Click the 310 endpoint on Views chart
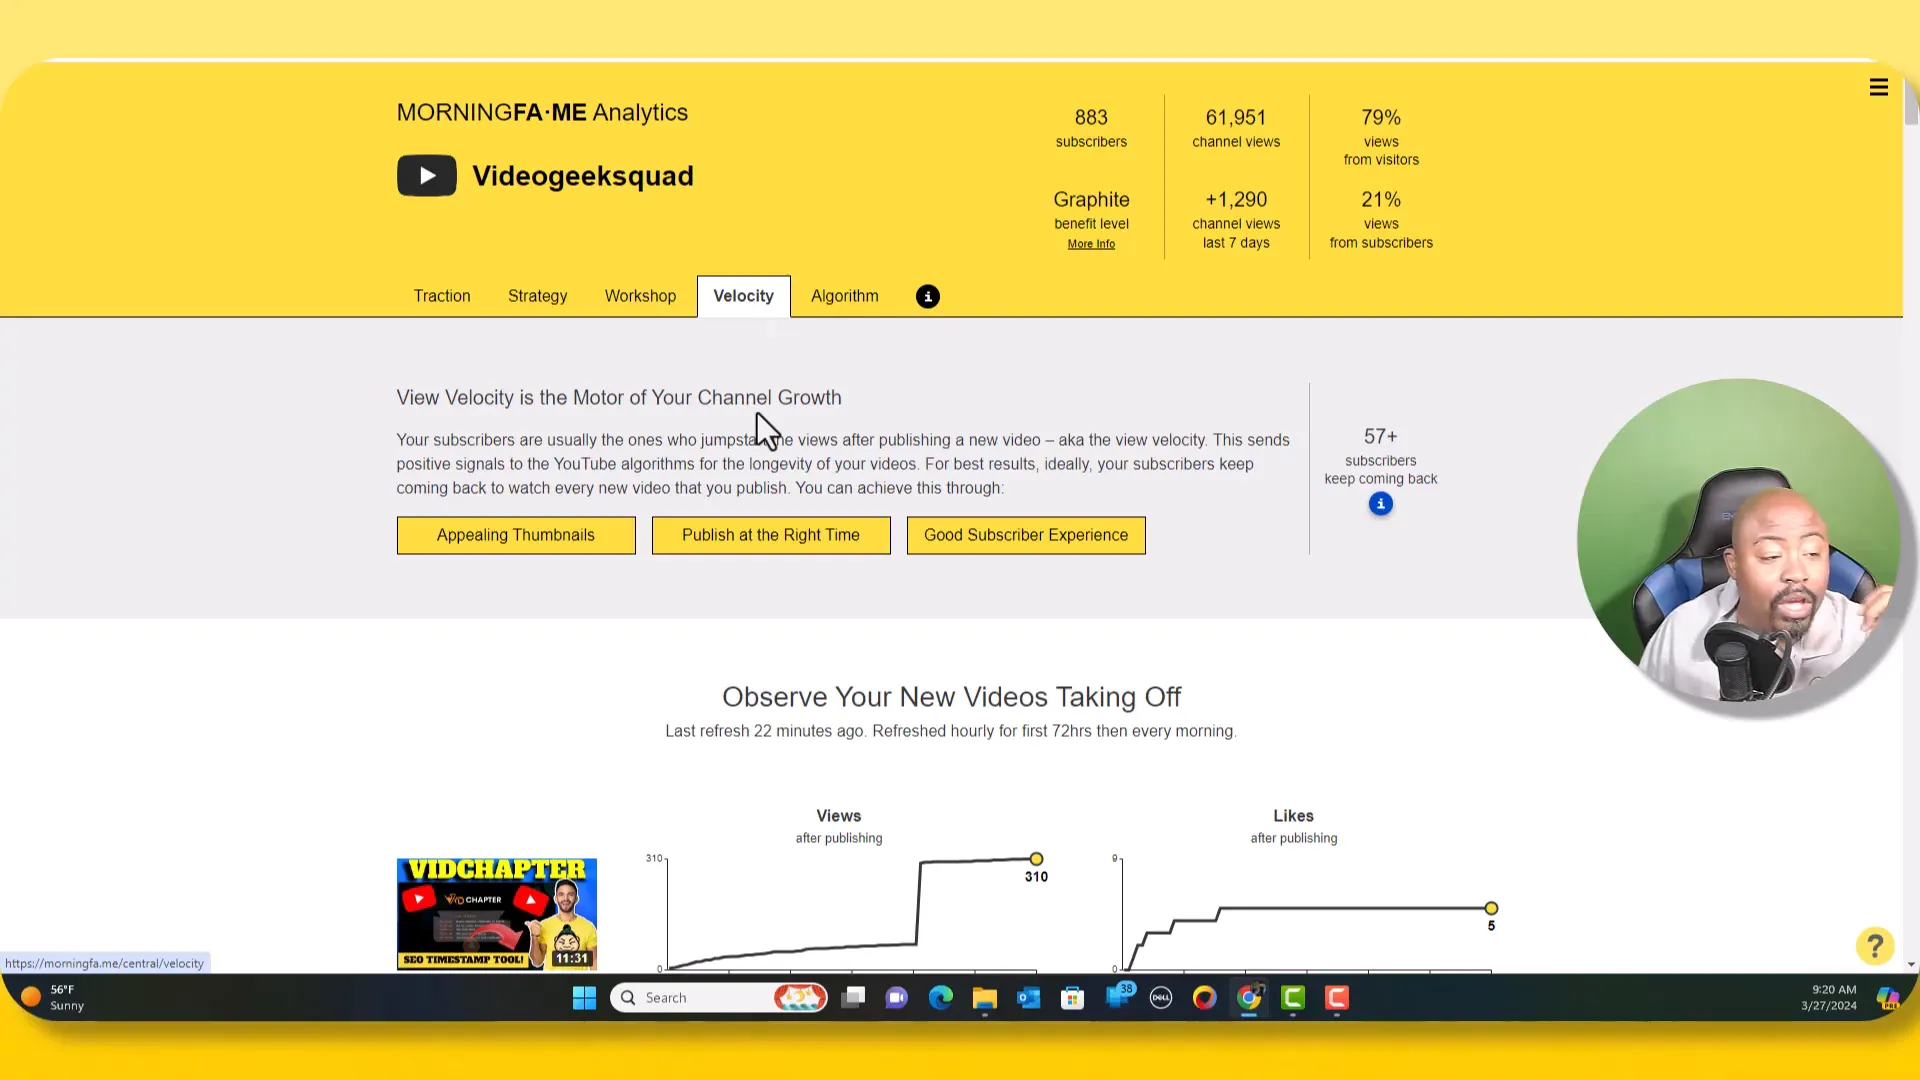Image resolution: width=1920 pixels, height=1080 pixels. (1036, 859)
